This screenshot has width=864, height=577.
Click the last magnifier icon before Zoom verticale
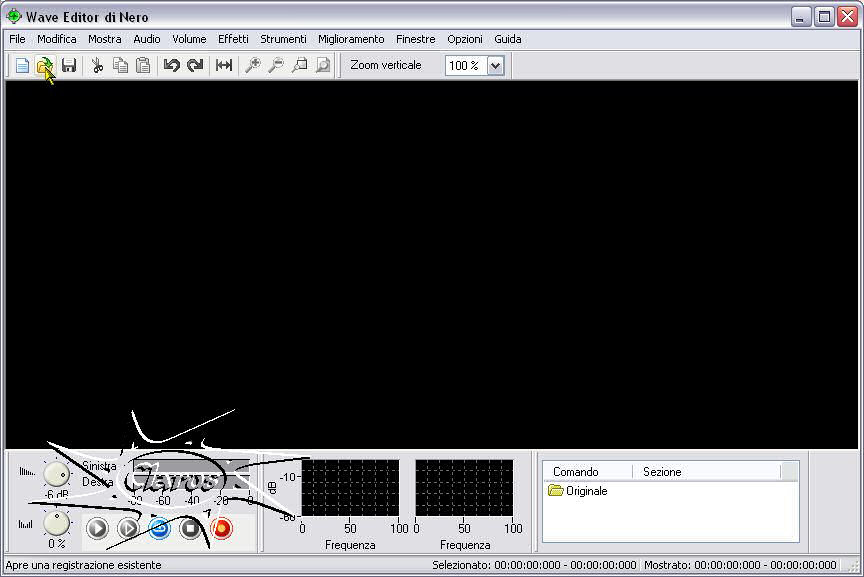(x=323, y=66)
